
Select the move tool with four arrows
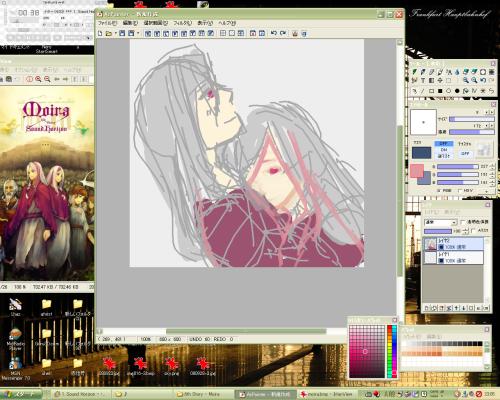click(440, 80)
